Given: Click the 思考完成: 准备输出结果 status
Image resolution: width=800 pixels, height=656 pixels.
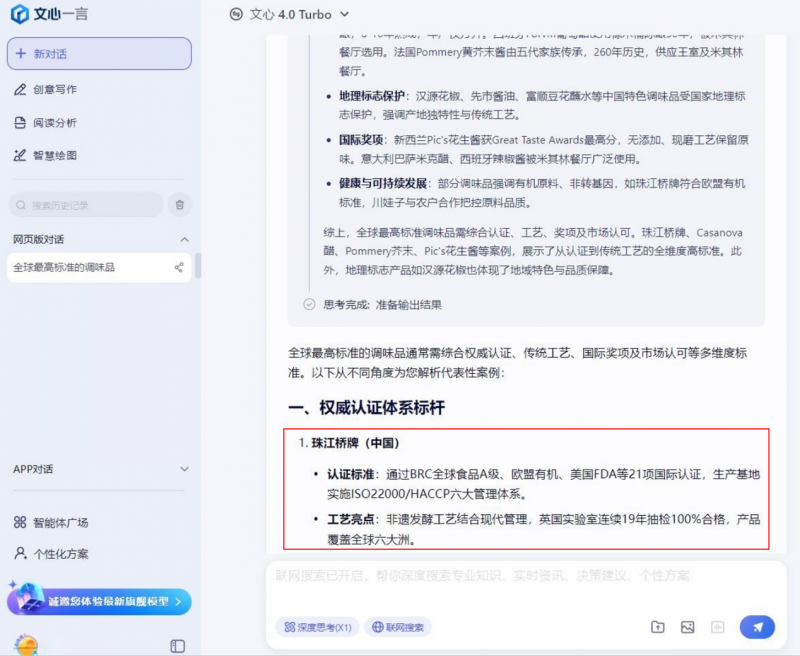Looking at the screenshot, I should (x=382, y=305).
